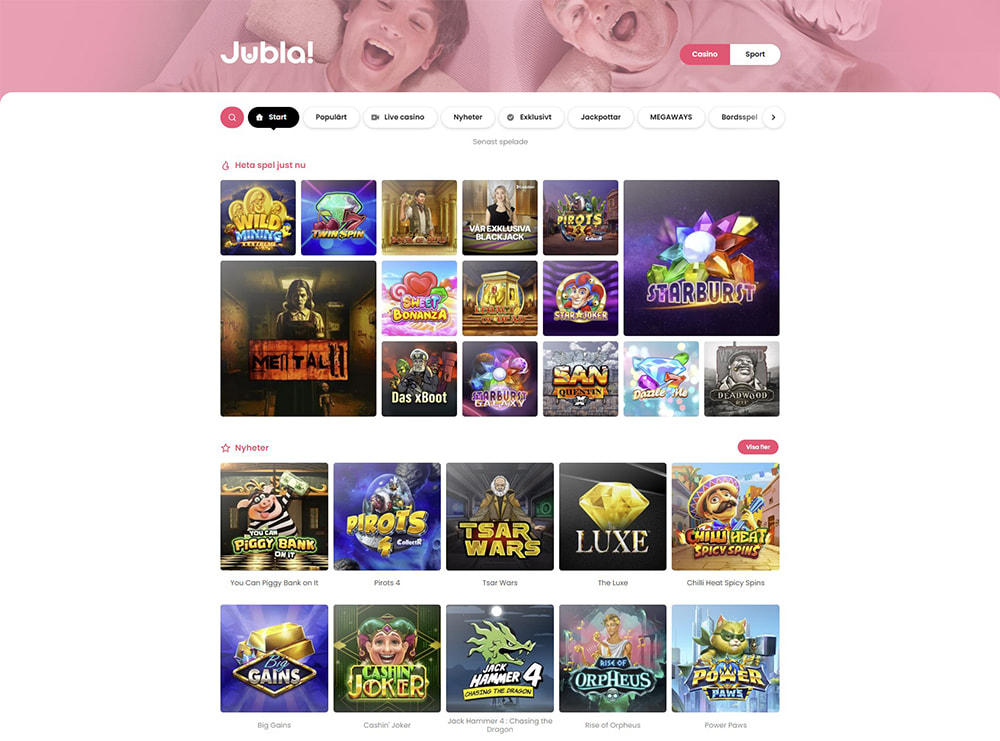The height and width of the screenshot is (741, 1000).
Task: Click the pink search icon button
Action: (x=232, y=117)
